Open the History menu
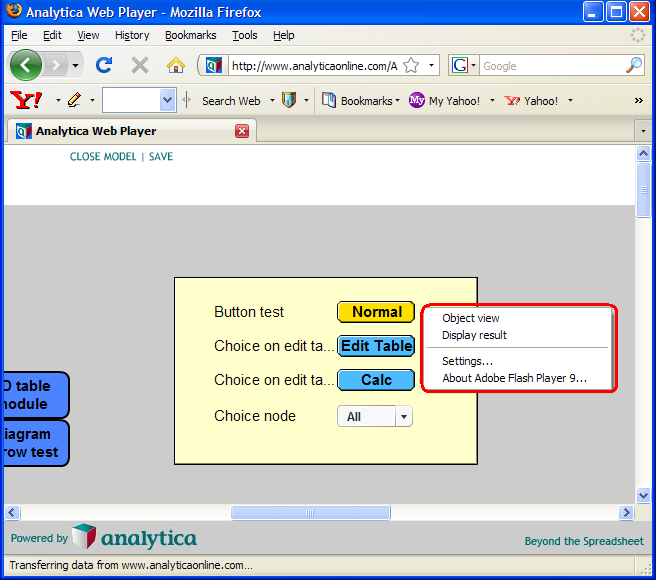The height and width of the screenshot is (580, 656). click(132, 35)
